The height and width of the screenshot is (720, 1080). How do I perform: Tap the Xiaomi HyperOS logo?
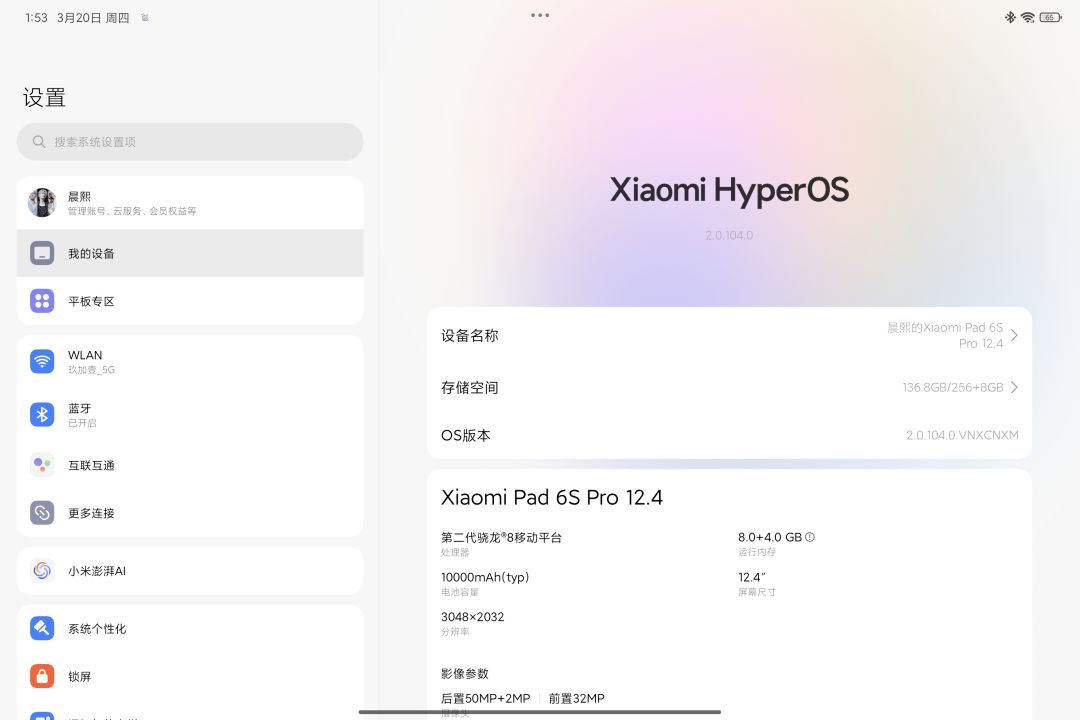pos(729,190)
